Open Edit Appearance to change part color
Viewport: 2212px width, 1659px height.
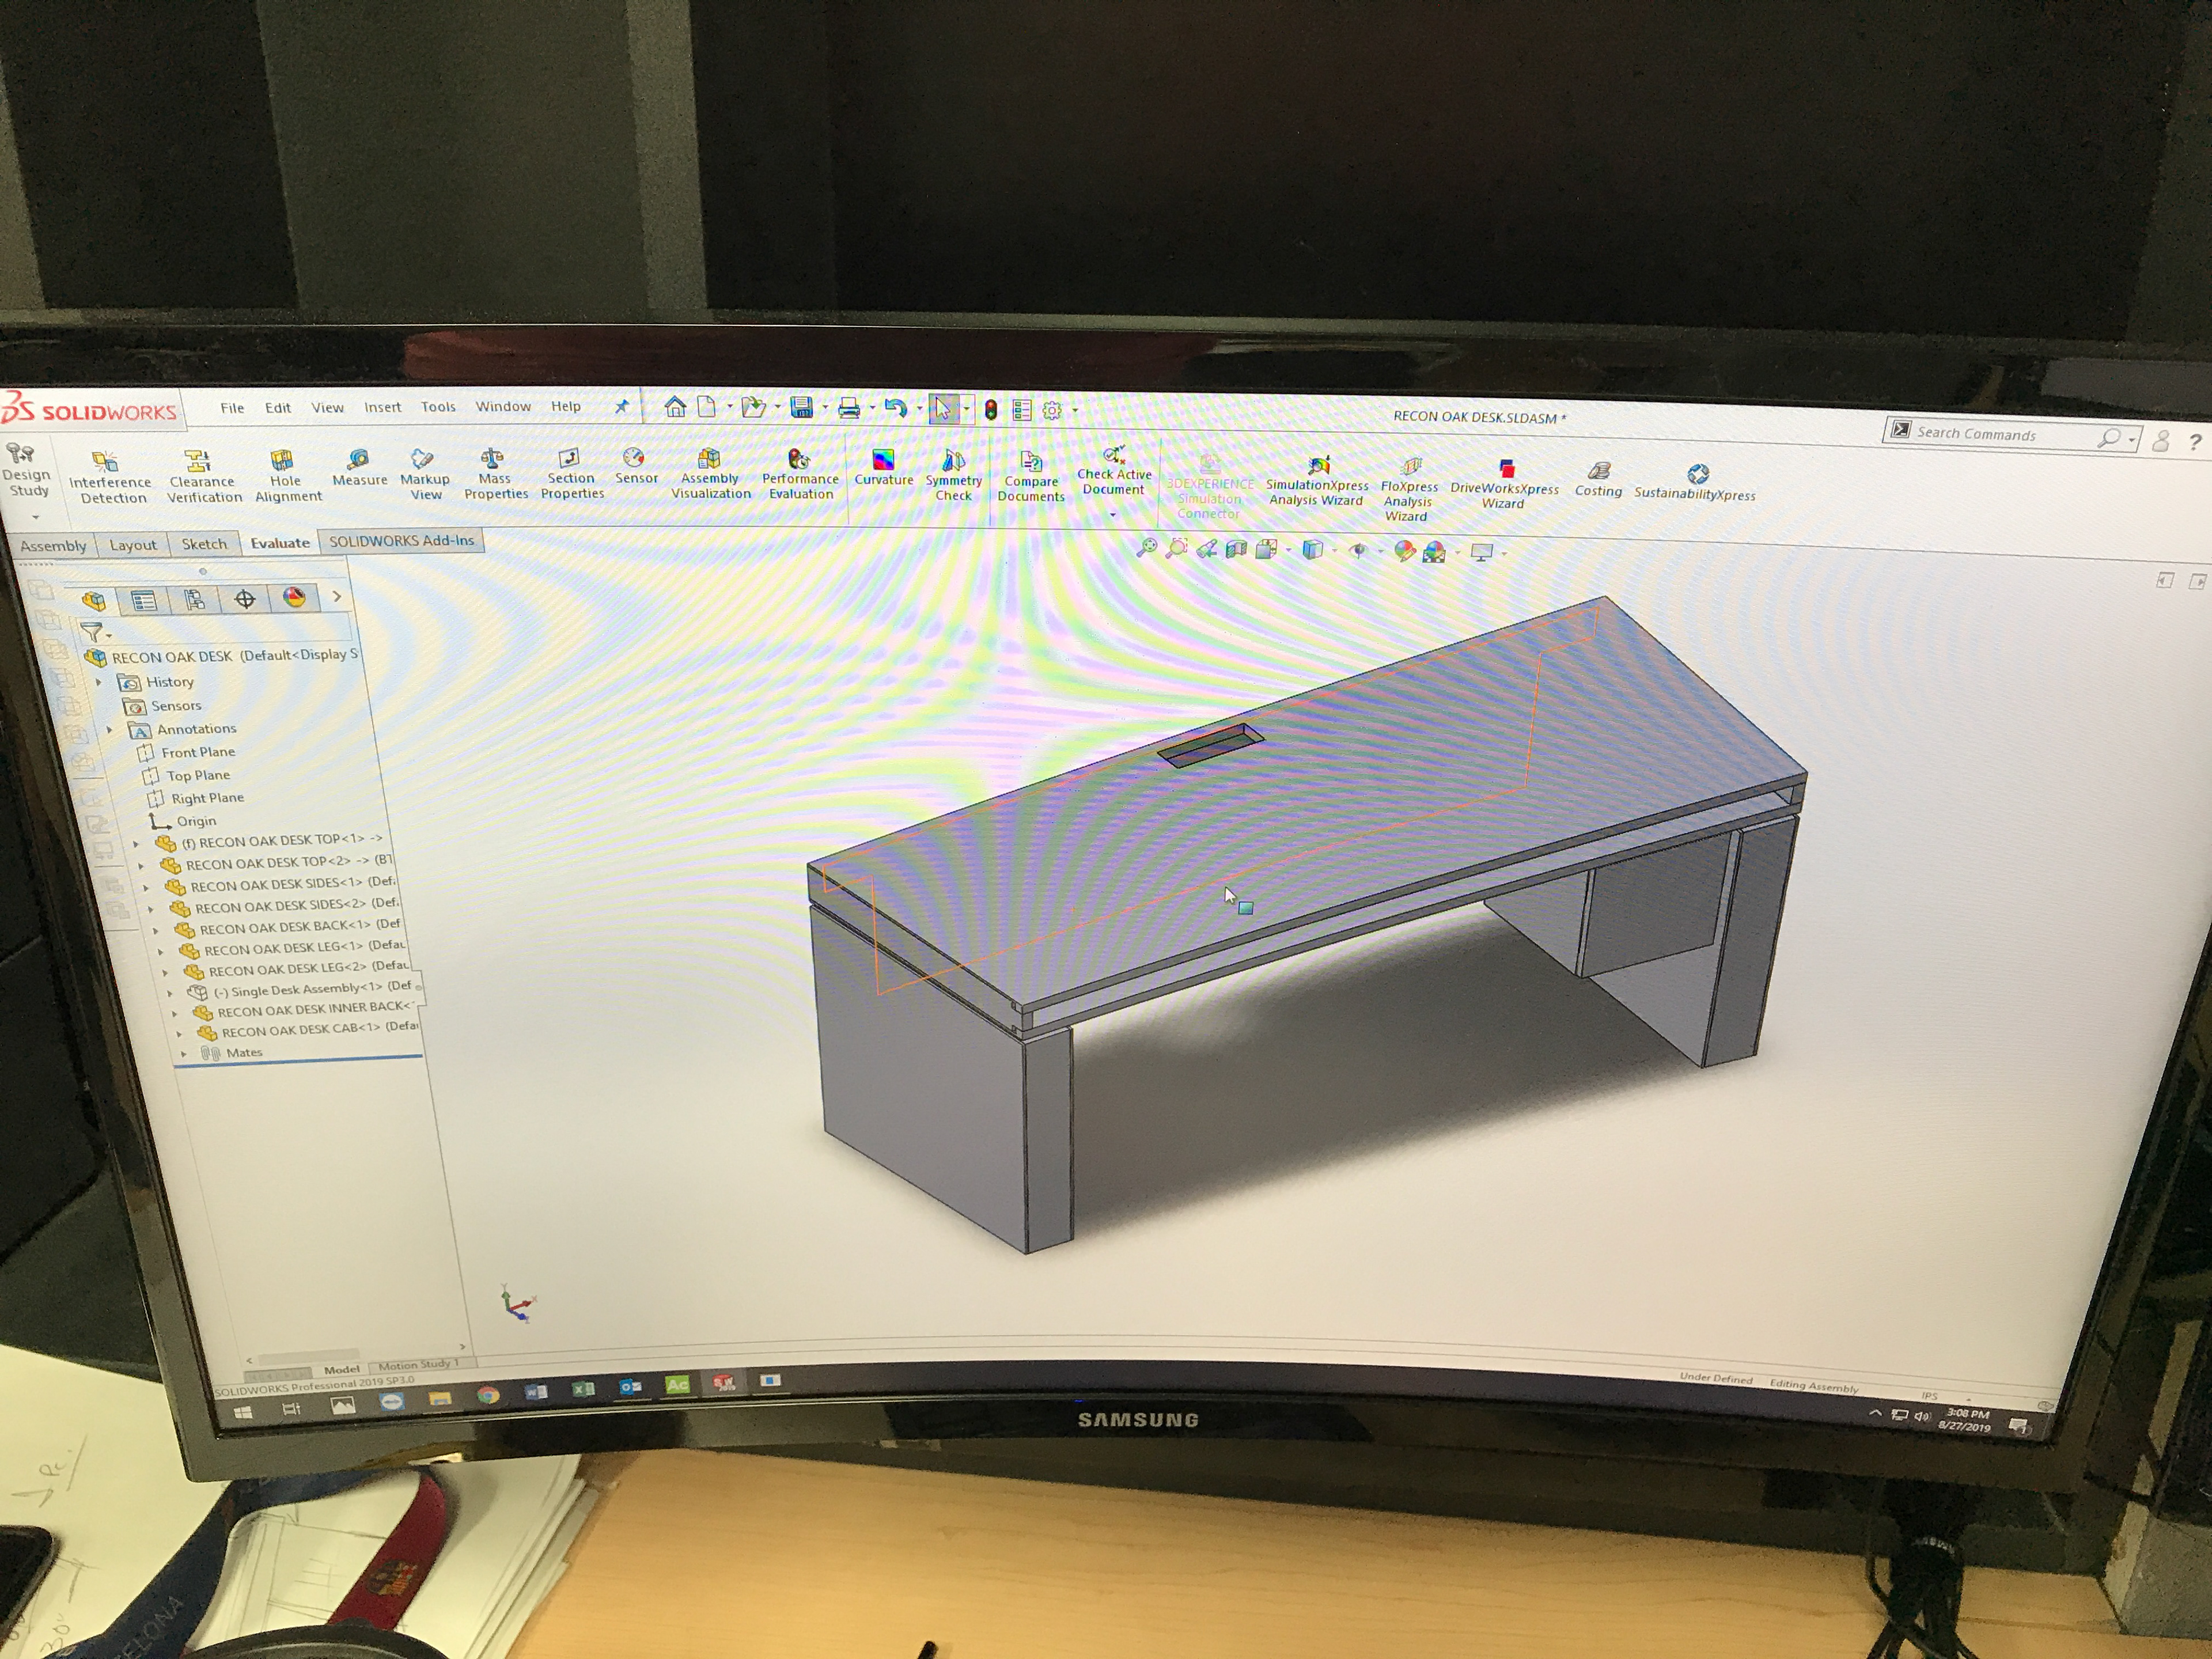pos(1406,550)
